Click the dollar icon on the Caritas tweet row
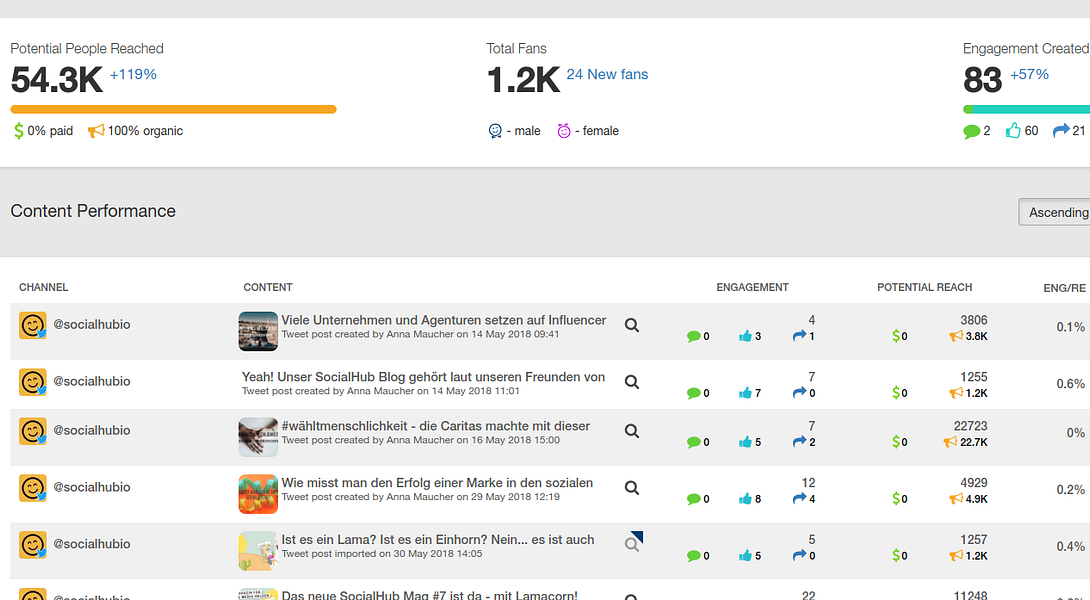 (x=896, y=441)
